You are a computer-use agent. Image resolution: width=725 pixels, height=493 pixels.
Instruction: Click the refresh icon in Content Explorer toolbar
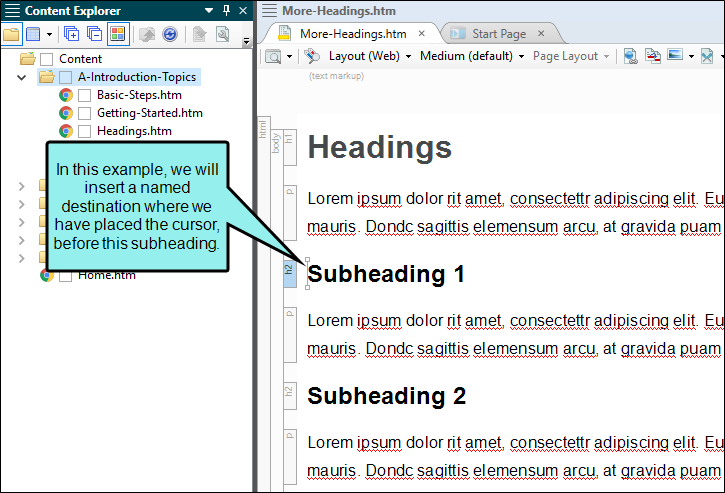pyautogui.click(x=170, y=34)
